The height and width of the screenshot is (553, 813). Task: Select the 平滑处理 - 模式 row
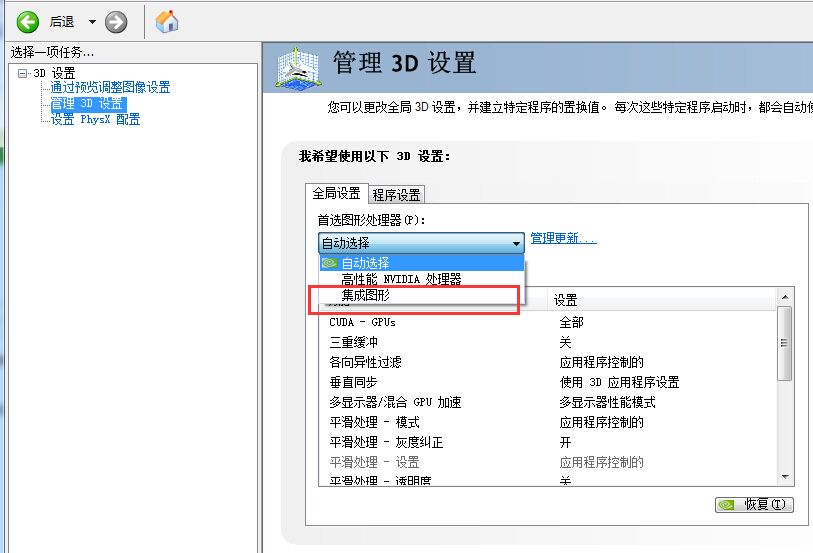pyautogui.click(x=548, y=422)
